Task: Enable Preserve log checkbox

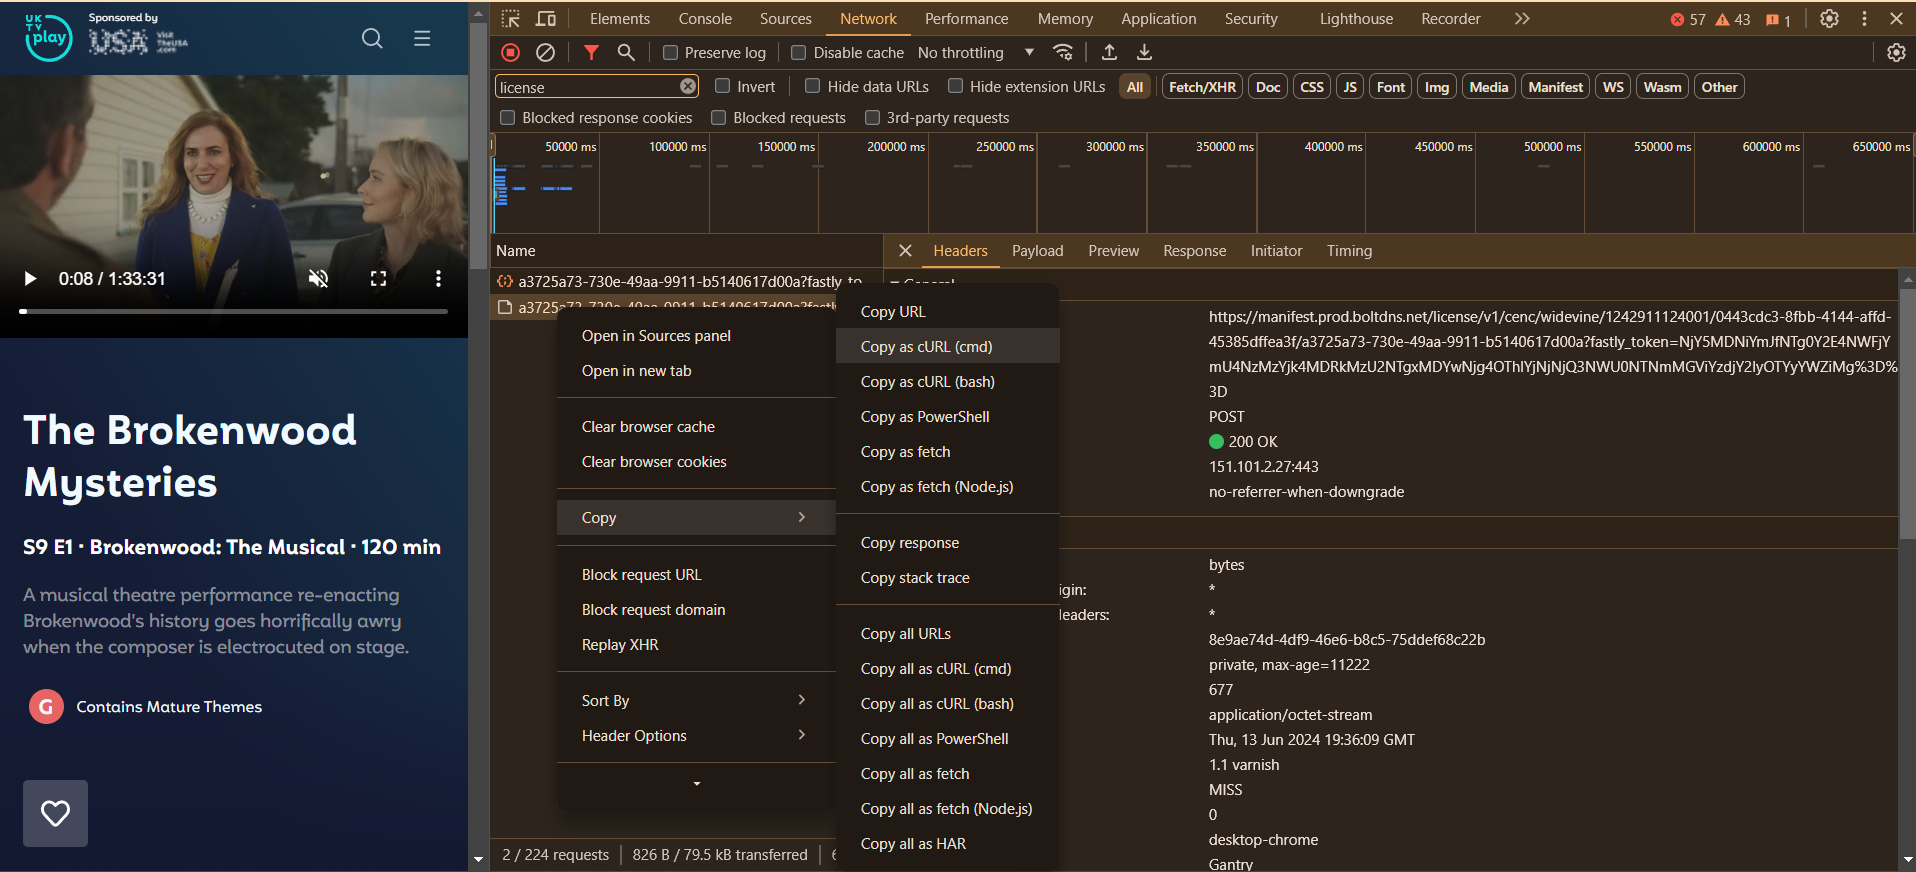Action: pos(671,53)
